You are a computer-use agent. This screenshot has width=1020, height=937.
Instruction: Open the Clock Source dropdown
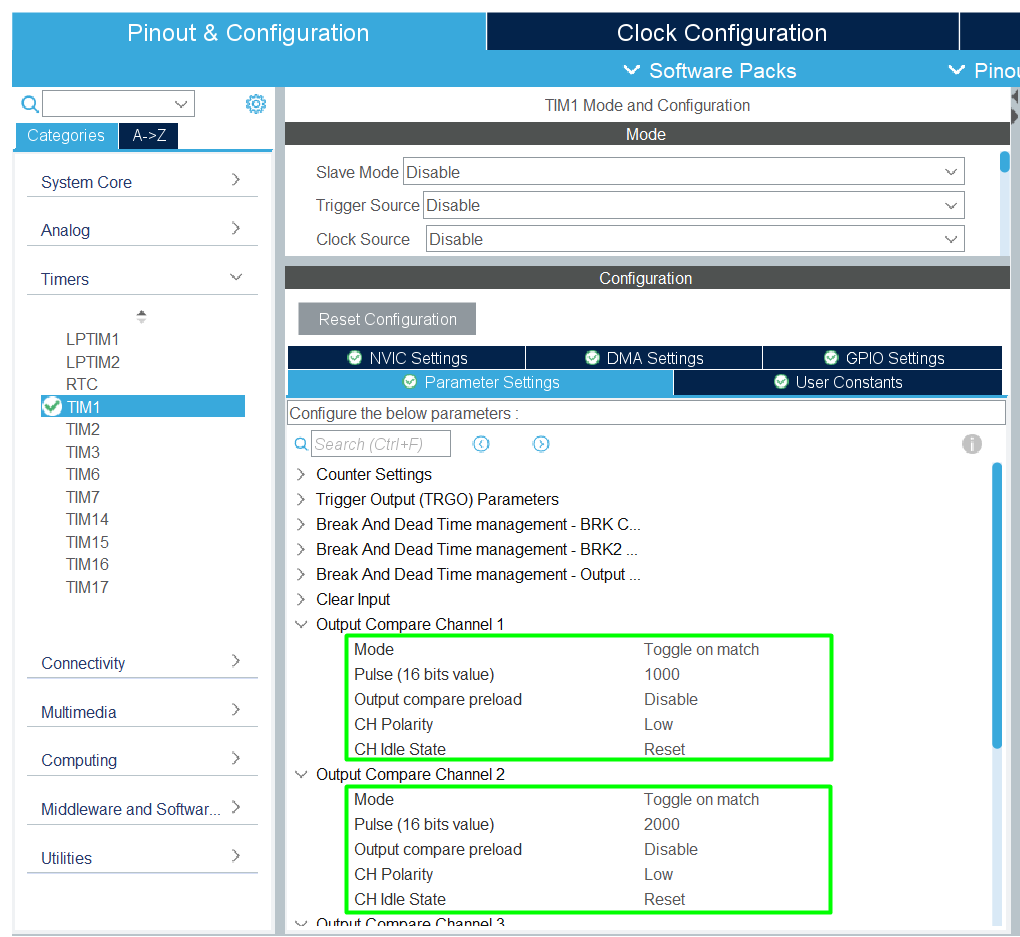[694, 240]
